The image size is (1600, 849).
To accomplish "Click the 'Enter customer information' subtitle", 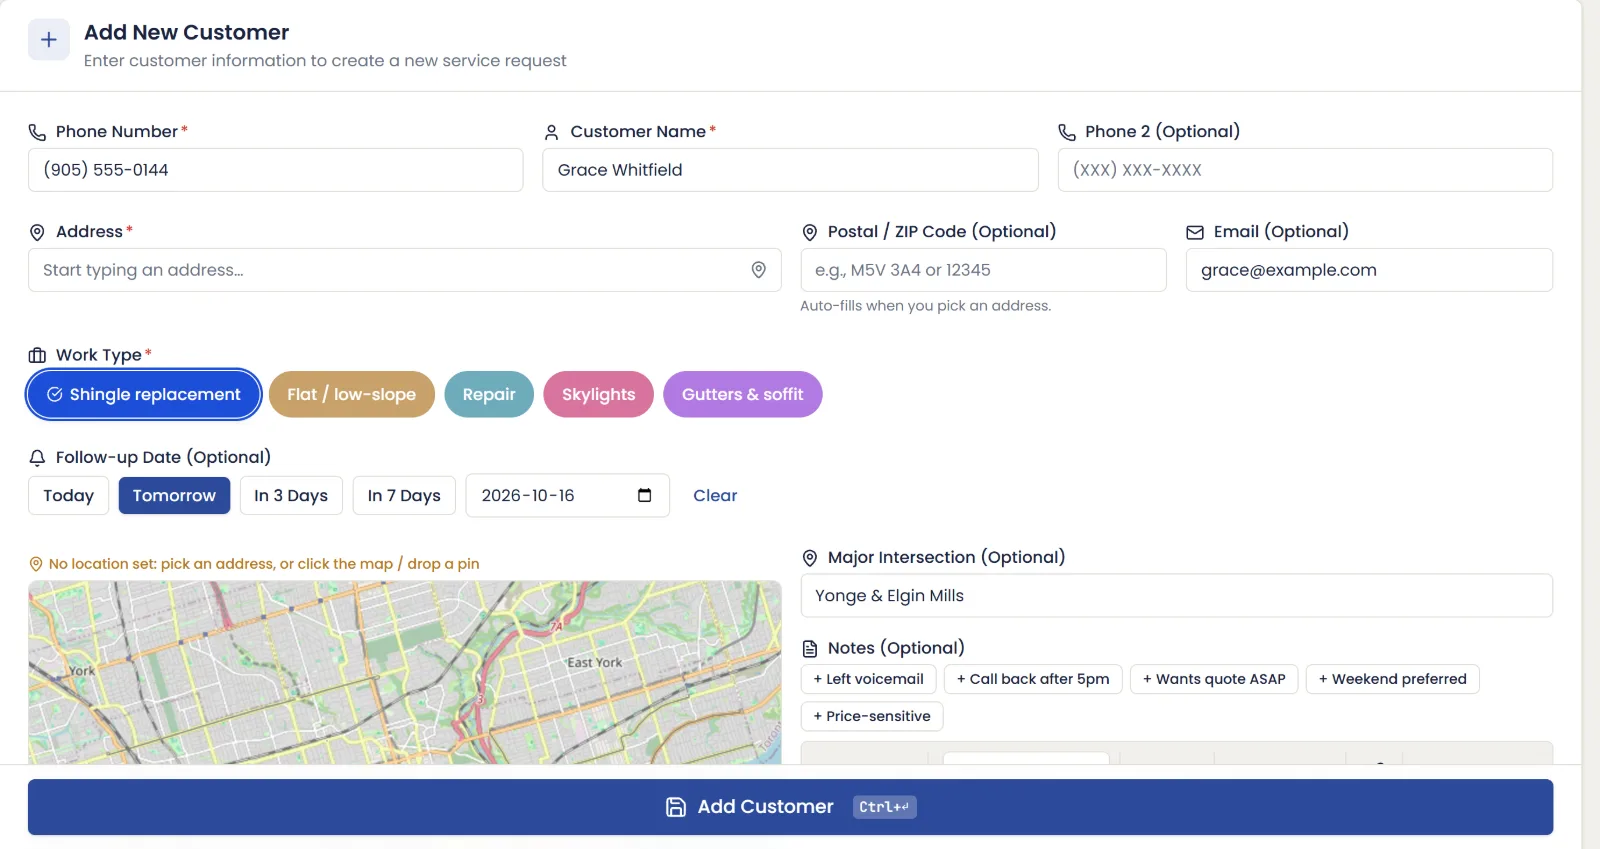I will [325, 61].
